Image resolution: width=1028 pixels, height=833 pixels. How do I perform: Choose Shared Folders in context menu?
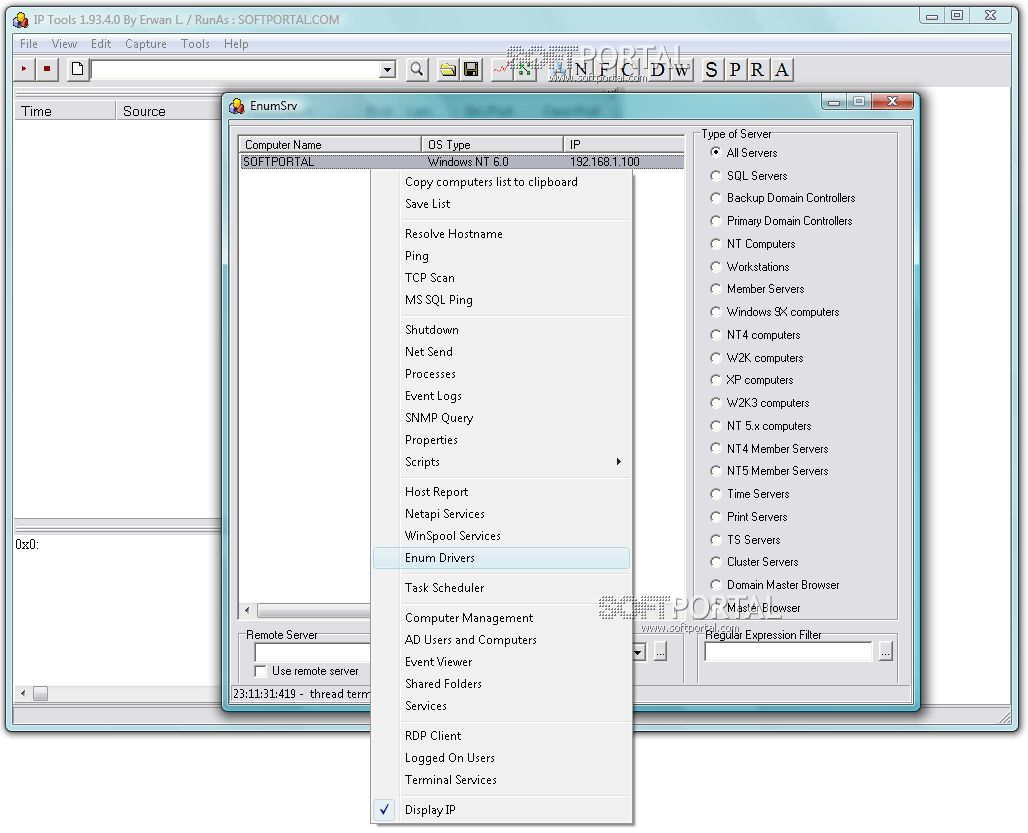[x=502, y=684]
